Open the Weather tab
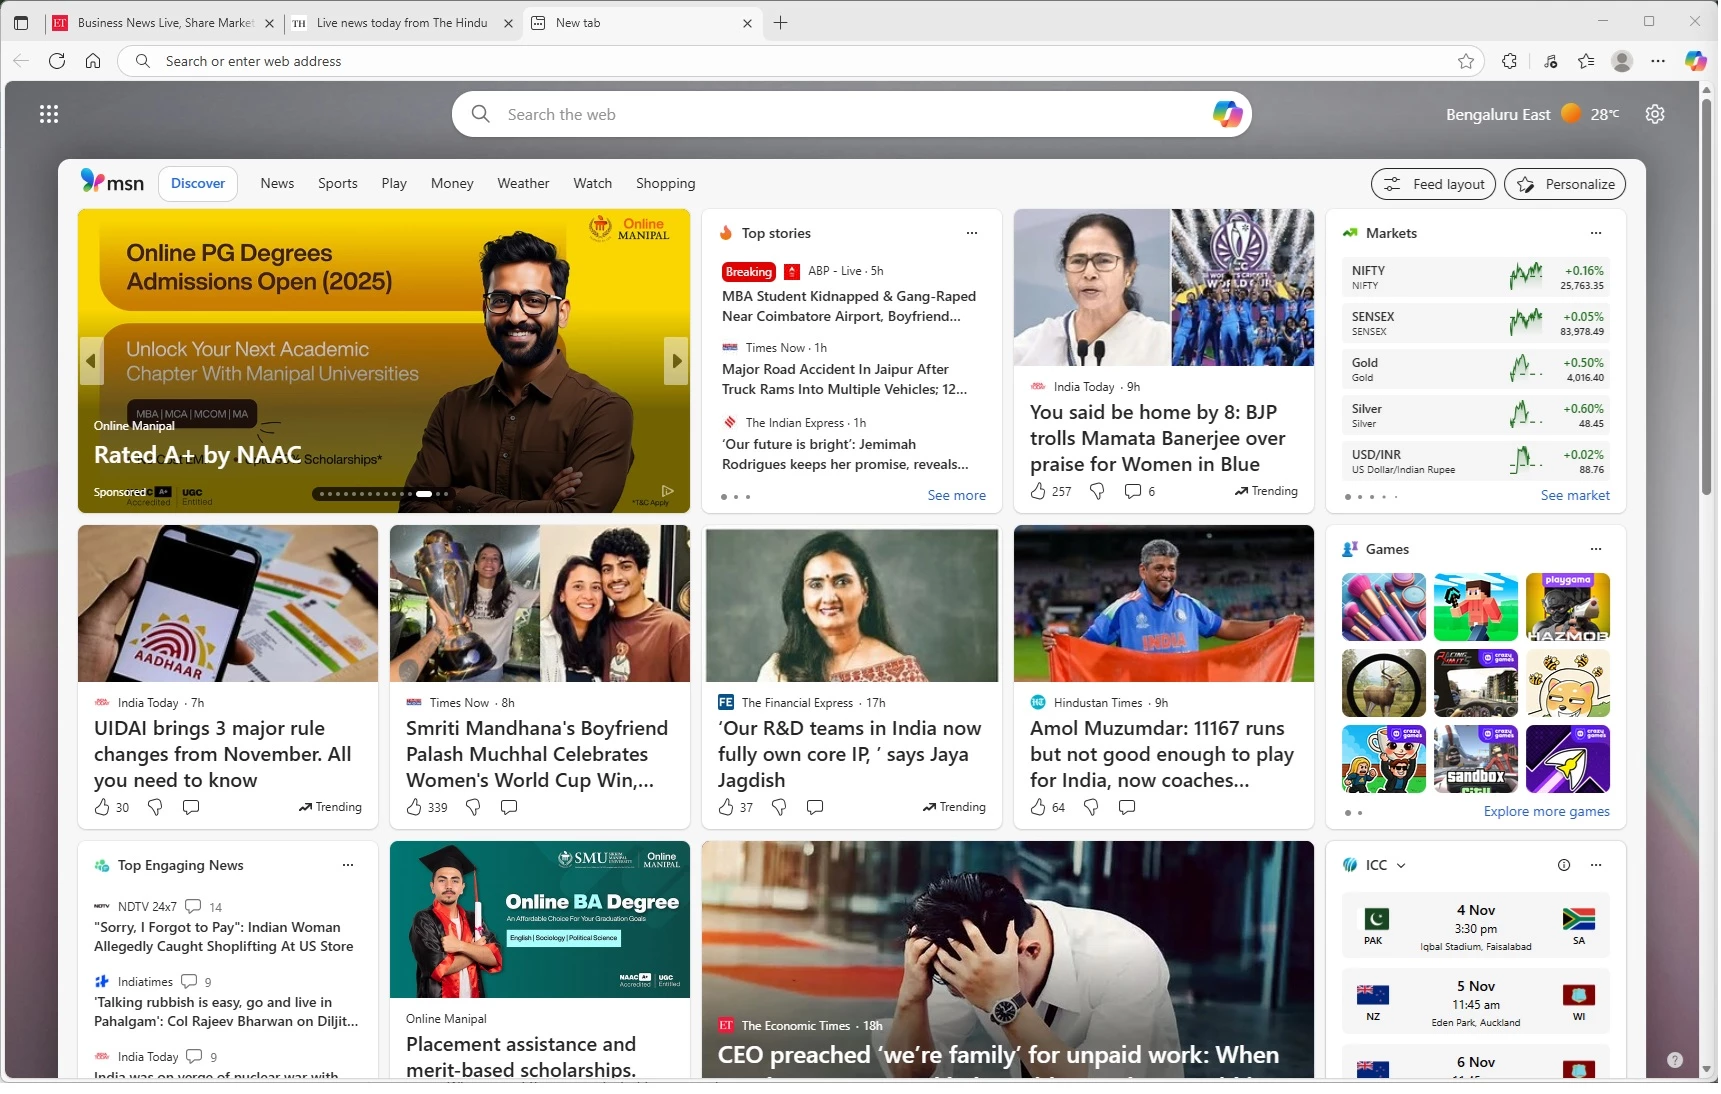The image size is (1721, 1094). [x=523, y=183]
